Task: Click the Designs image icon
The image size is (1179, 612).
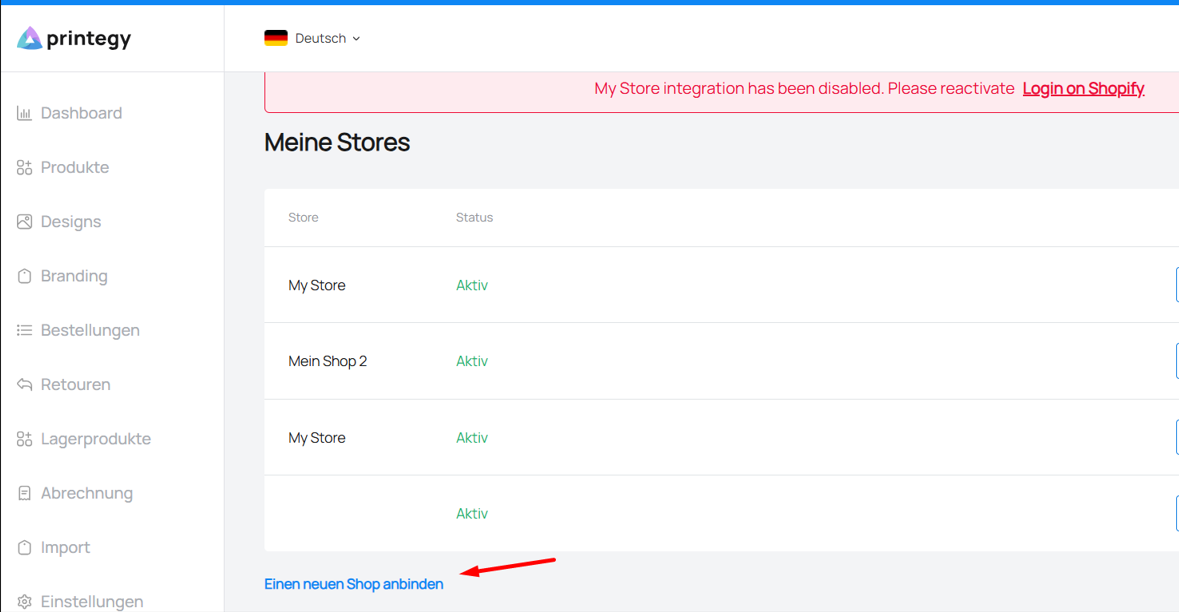Action: [24, 222]
